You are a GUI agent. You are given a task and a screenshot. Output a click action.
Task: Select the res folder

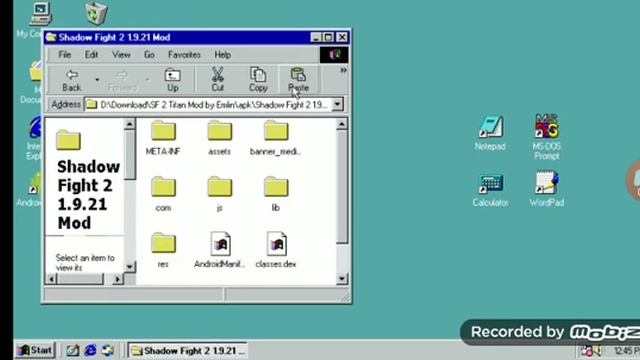(x=163, y=251)
